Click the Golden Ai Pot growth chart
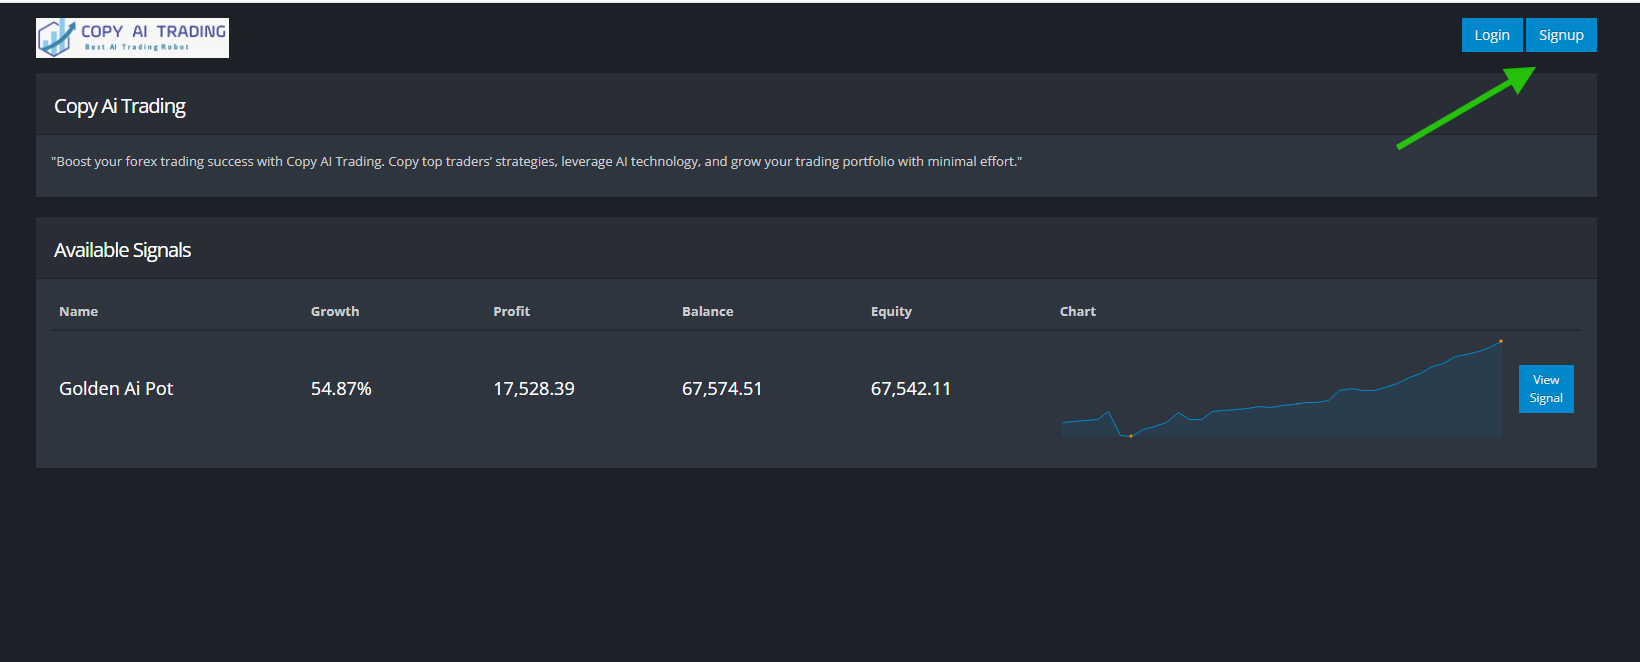The image size is (1640, 662). point(1281,400)
